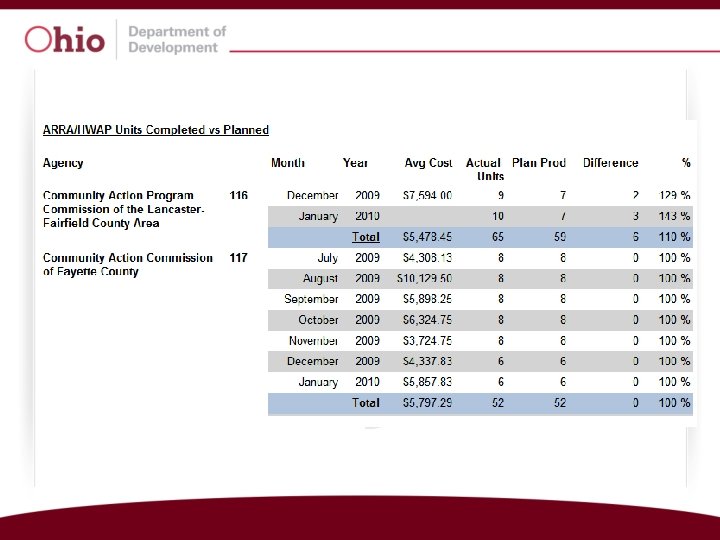Click the Plan Prod column header
Viewport: 720px width, 540px height.
click(539, 163)
